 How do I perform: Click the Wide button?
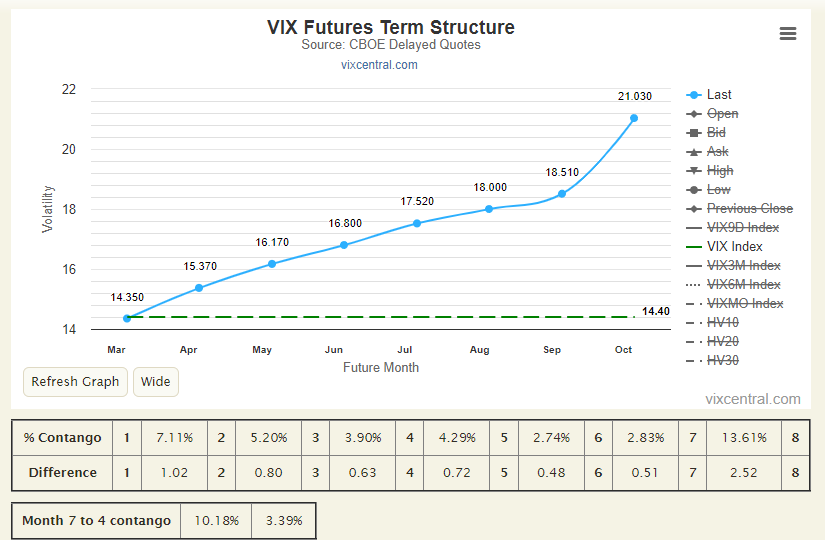point(156,382)
